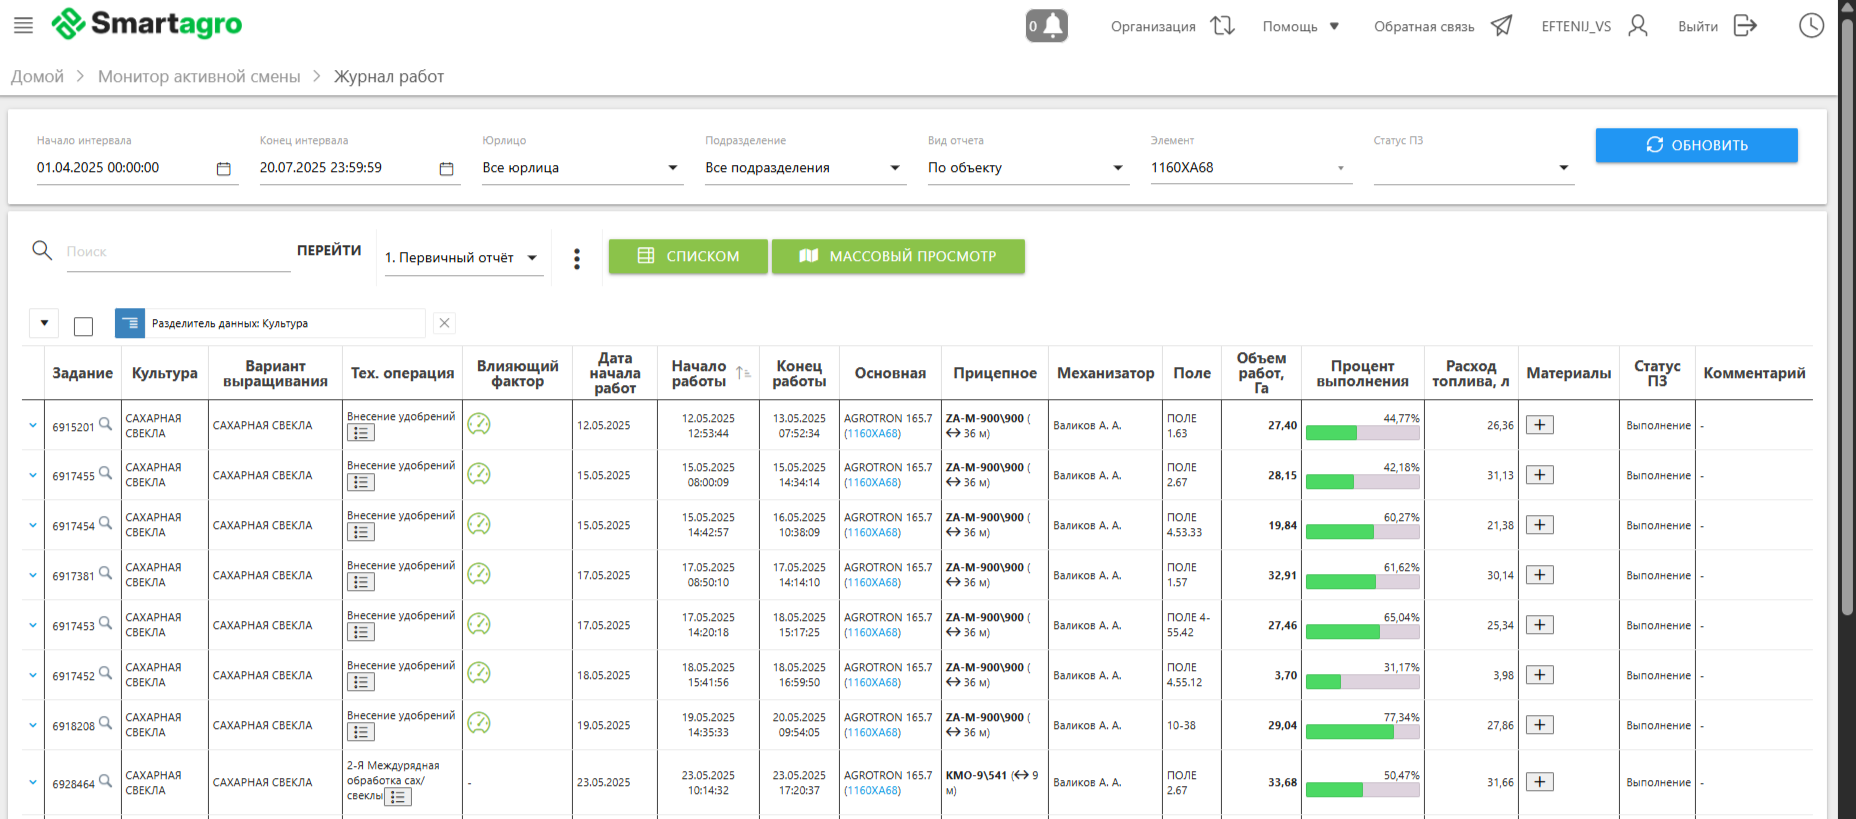1856x819 pixels.
Task: Add materials using plus for task 6917381
Action: [x=1539, y=575]
